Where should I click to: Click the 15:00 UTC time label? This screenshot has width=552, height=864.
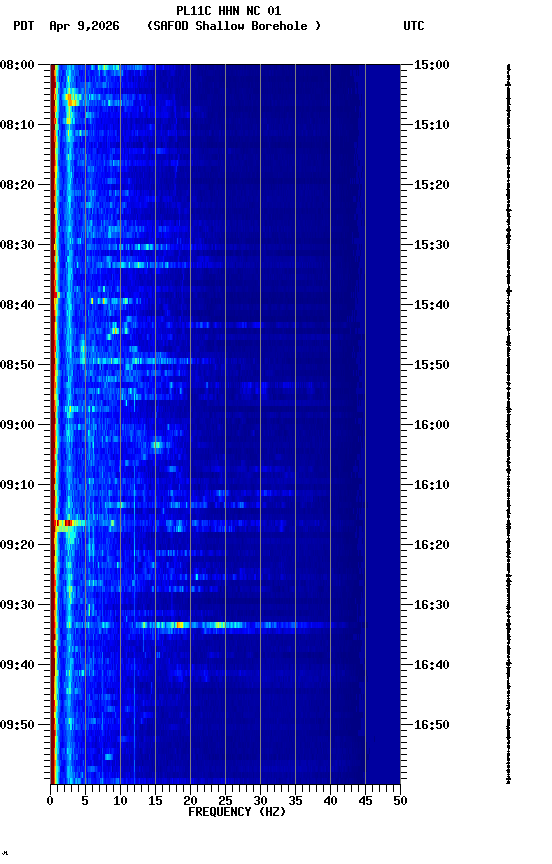pyautogui.click(x=432, y=65)
